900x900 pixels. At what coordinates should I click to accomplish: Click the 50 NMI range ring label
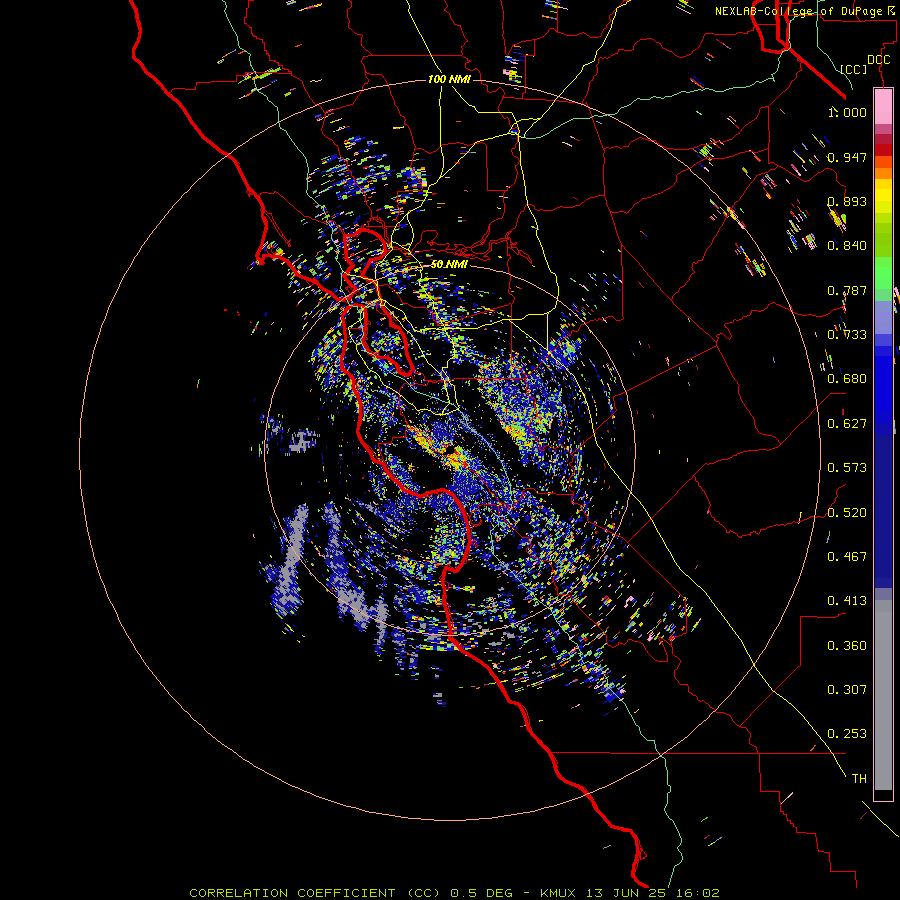pos(449,265)
